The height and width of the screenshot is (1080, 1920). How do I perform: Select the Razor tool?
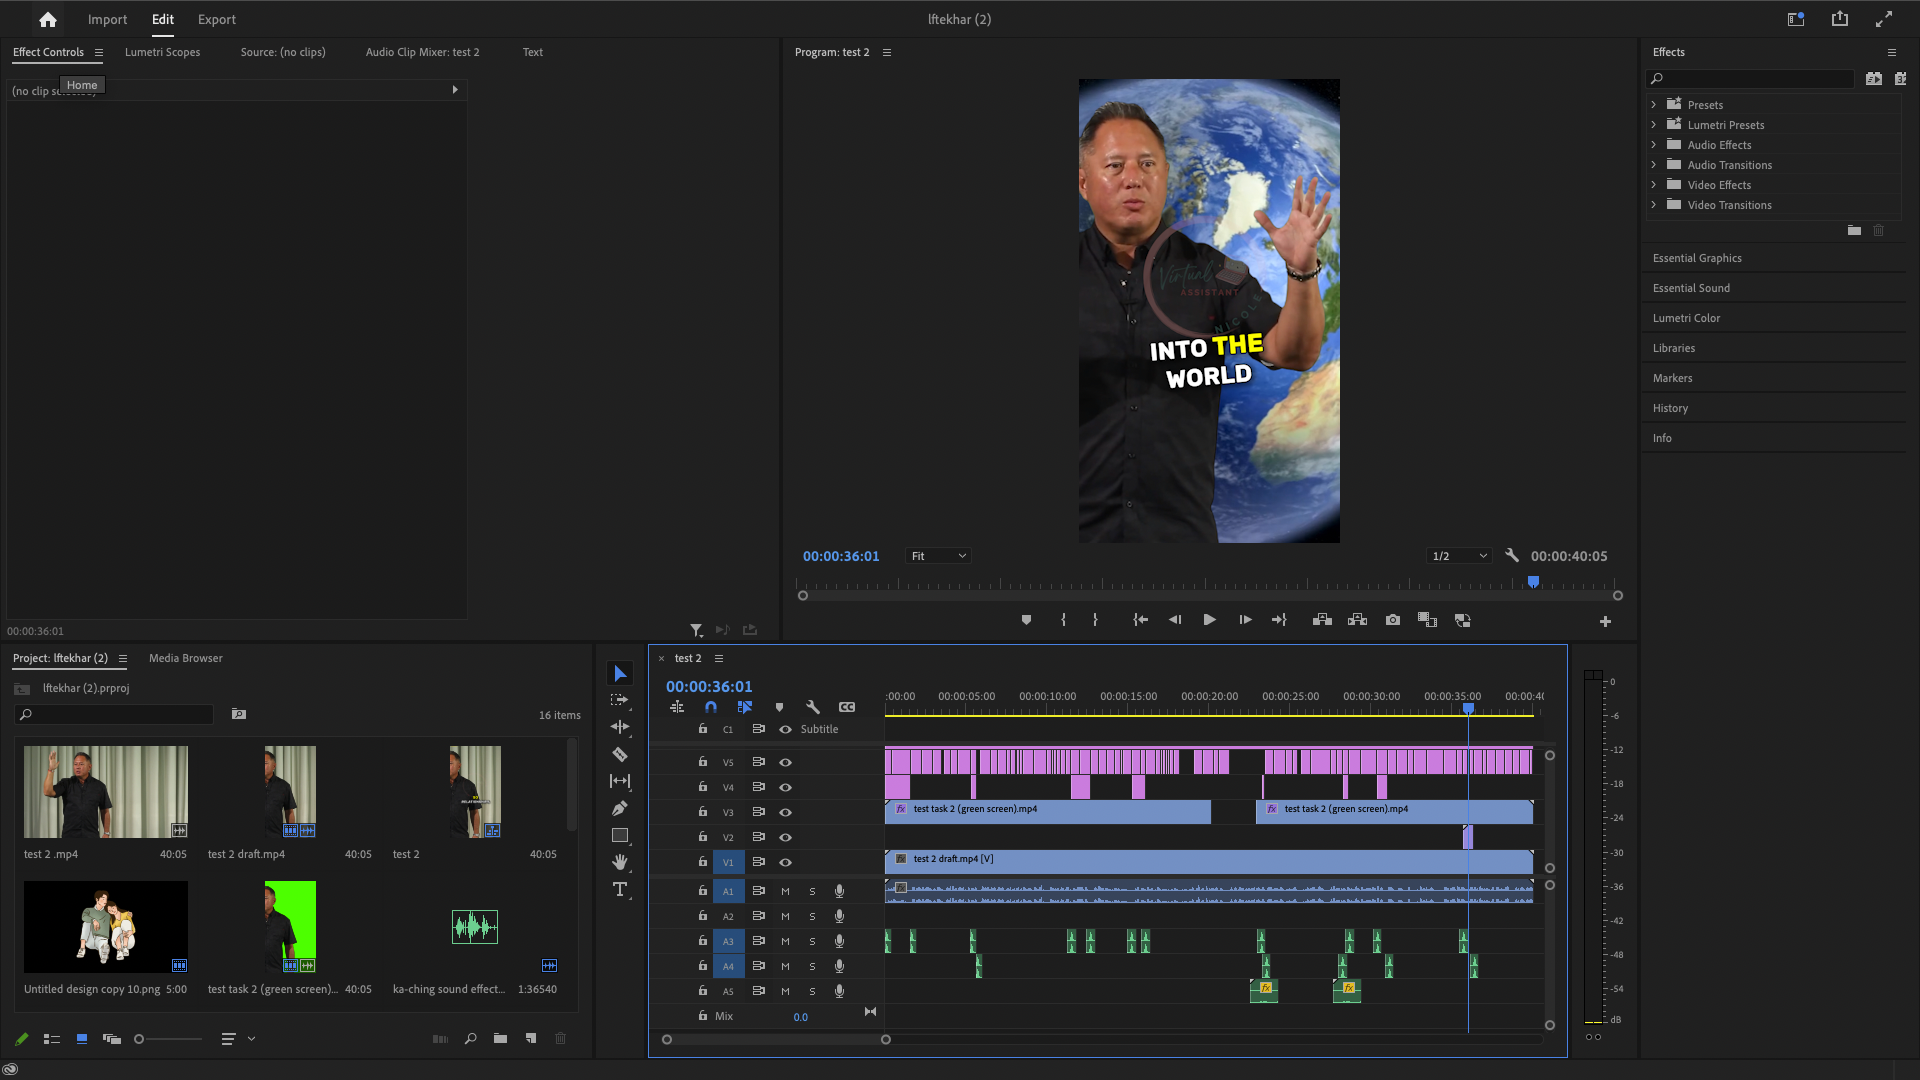point(620,754)
